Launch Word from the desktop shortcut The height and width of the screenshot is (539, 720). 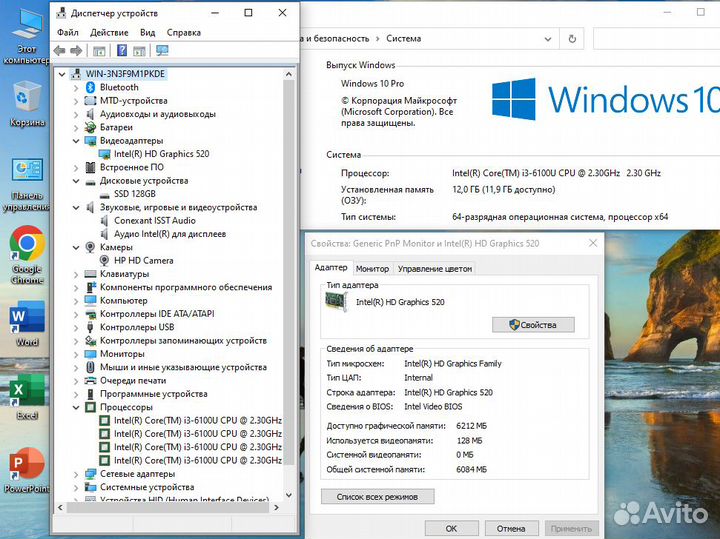click(27, 323)
